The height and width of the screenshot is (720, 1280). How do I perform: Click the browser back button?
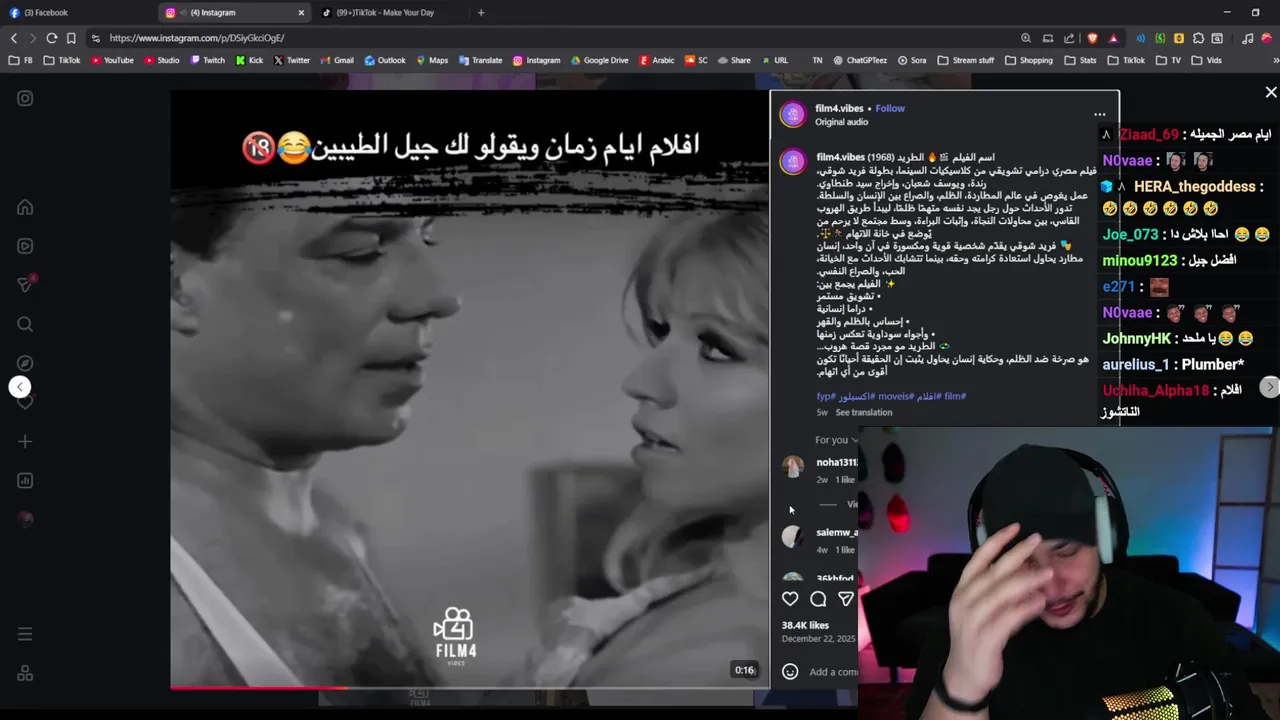[x=14, y=38]
